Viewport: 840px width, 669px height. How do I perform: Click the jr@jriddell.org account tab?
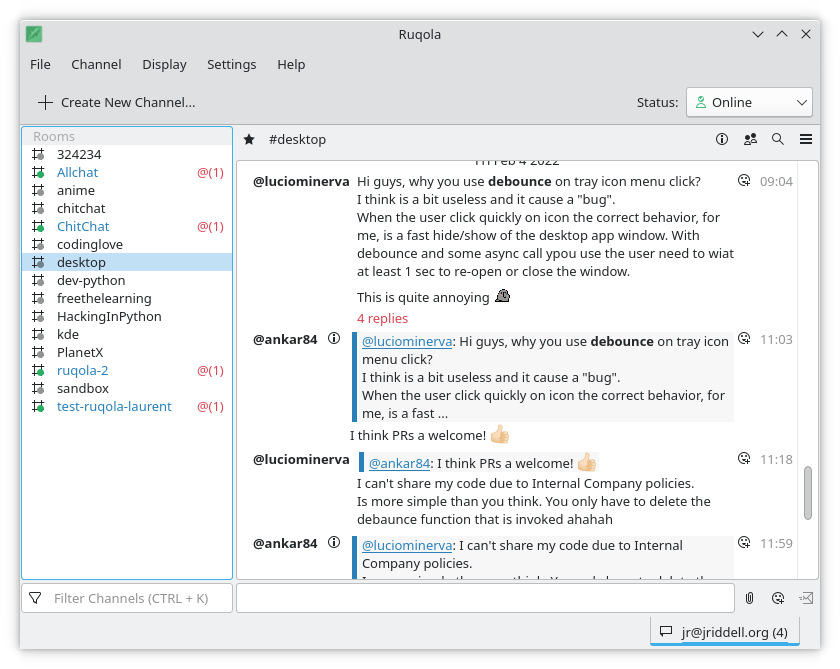(724, 632)
